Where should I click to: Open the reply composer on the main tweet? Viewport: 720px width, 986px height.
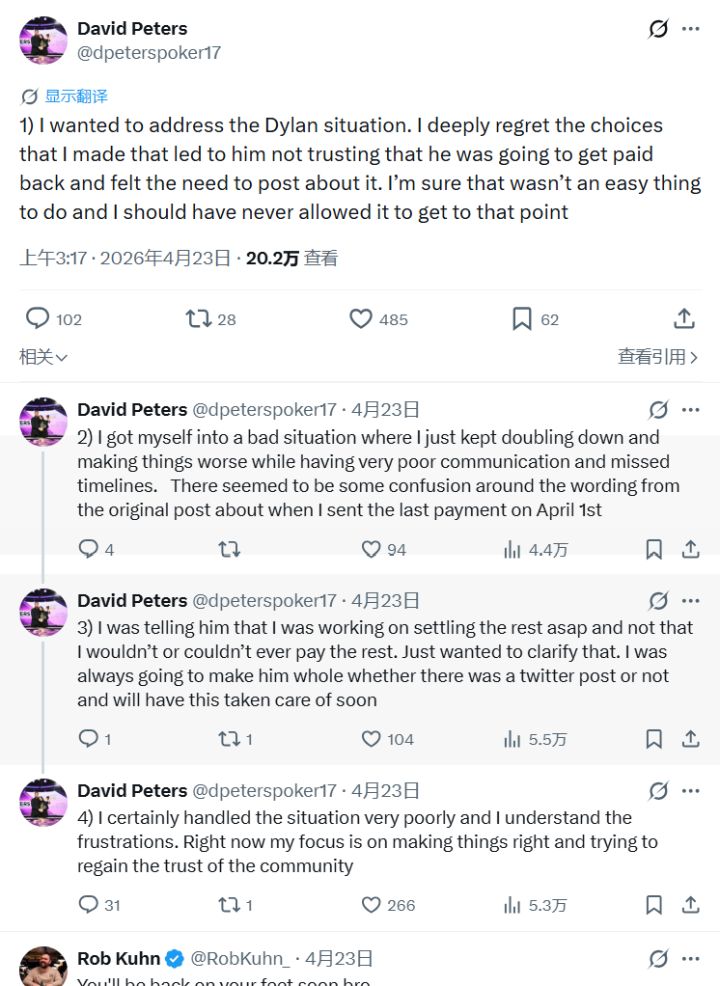click(x=37, y=318)
